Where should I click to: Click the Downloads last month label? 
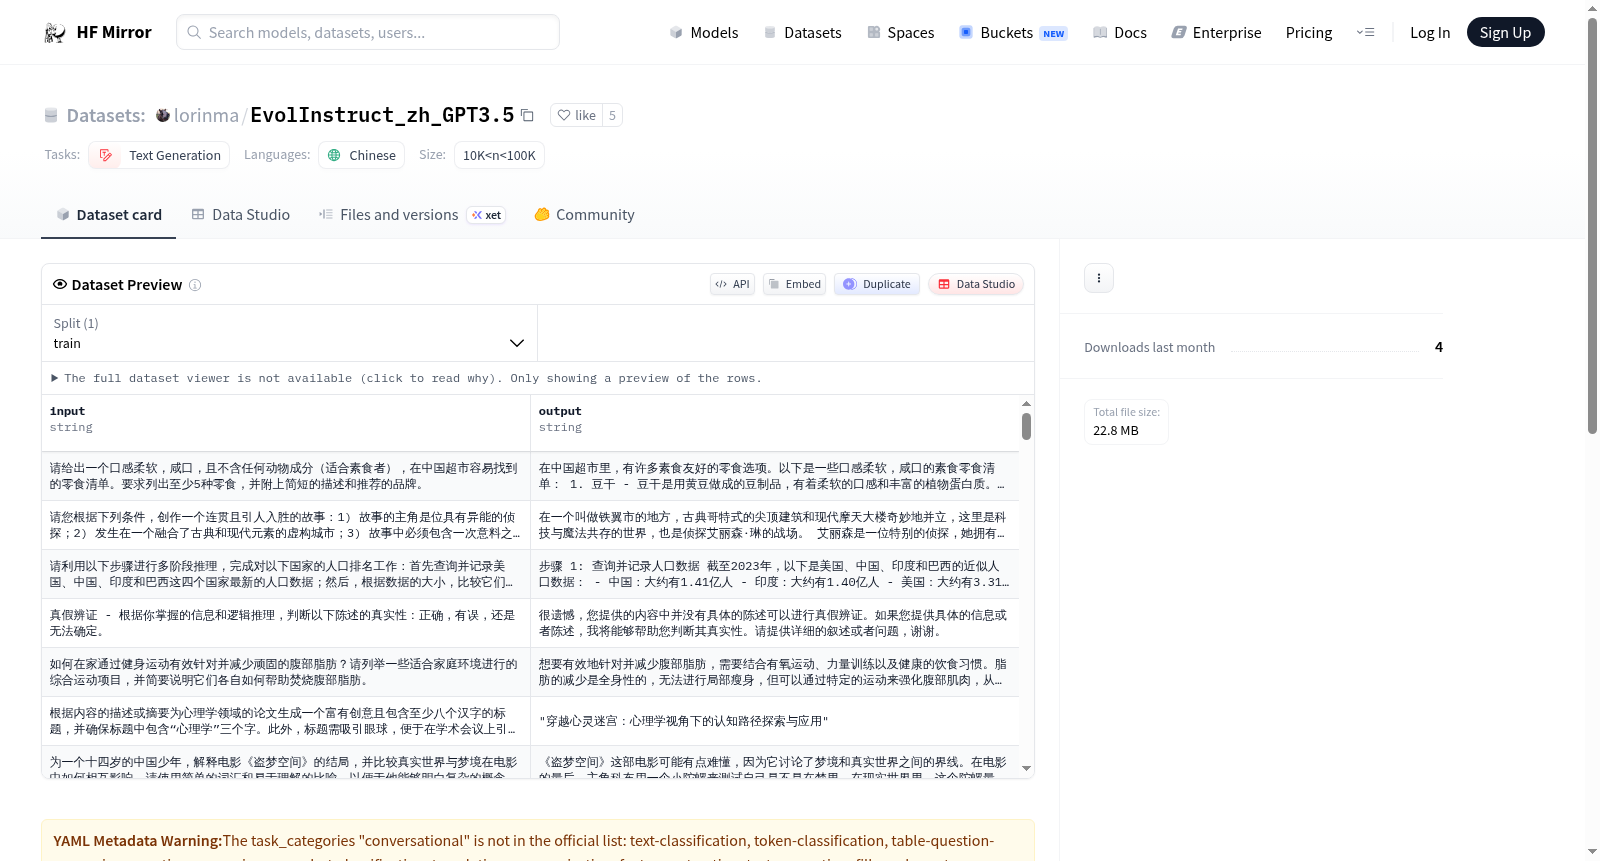click(1149, 347)
